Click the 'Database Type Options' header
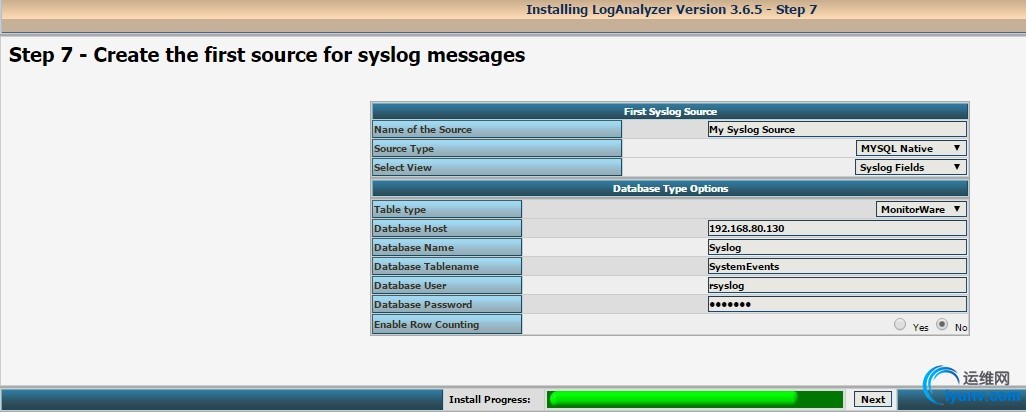The width and height of the screenshot is (1026, 412). (670, 188)
